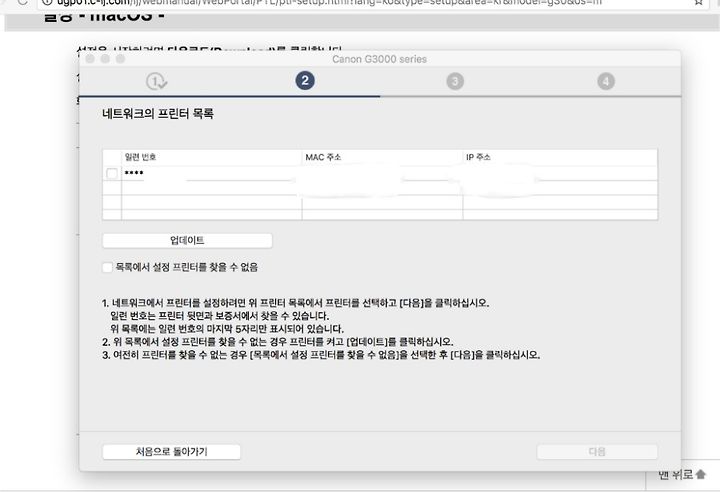Image resolution: width=720 pixels, height=492 pixels.
Task: Click the 네트워크의 프린터 목록 heading
Action: pyautogui.click(x=158, y=113)
